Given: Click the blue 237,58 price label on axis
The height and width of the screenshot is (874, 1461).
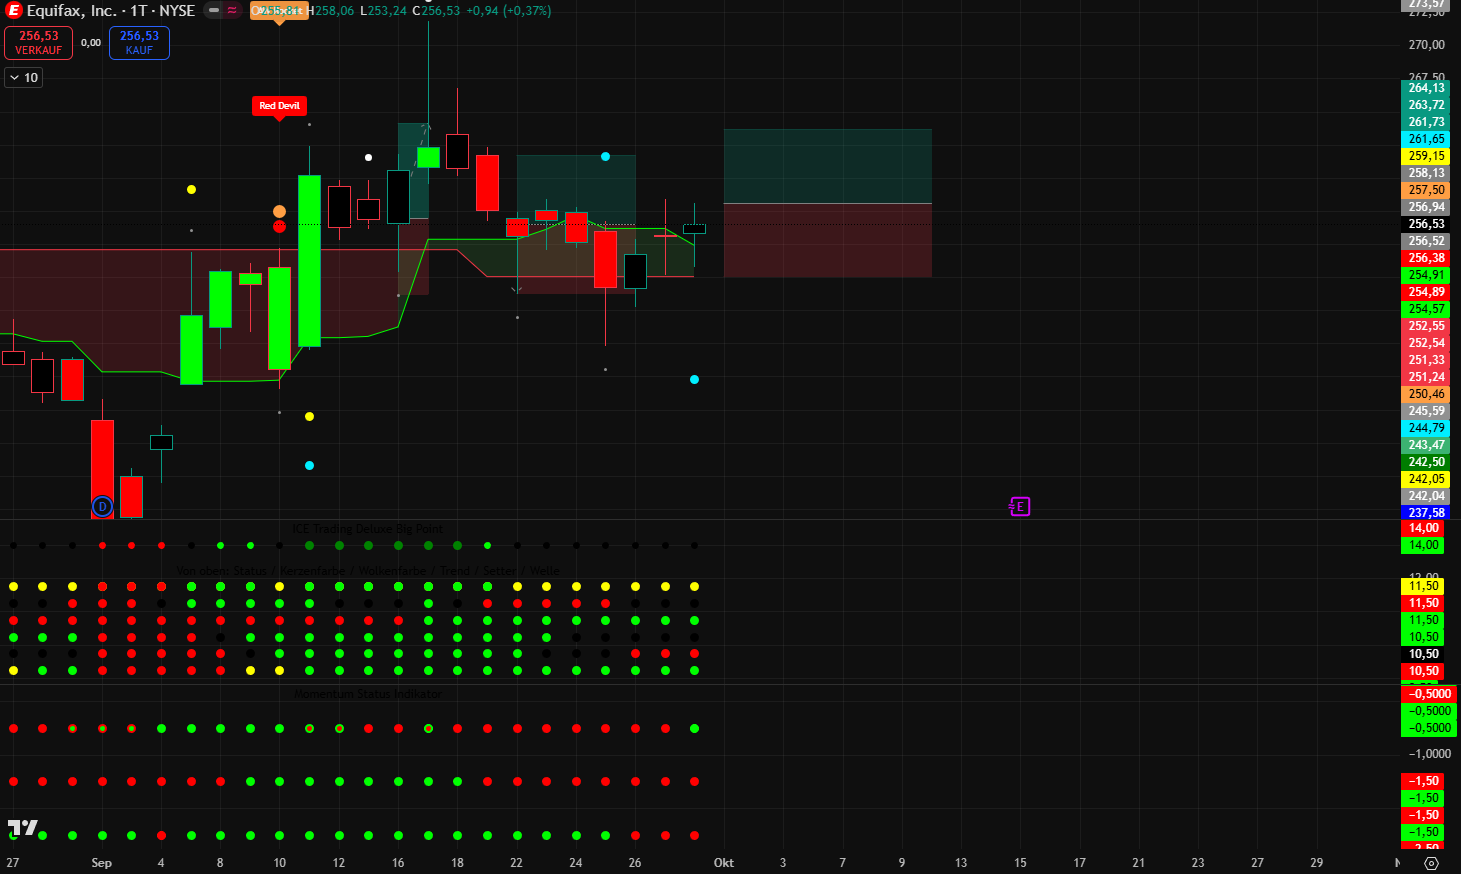Looking at the screenshot, I should point(1426,513).
